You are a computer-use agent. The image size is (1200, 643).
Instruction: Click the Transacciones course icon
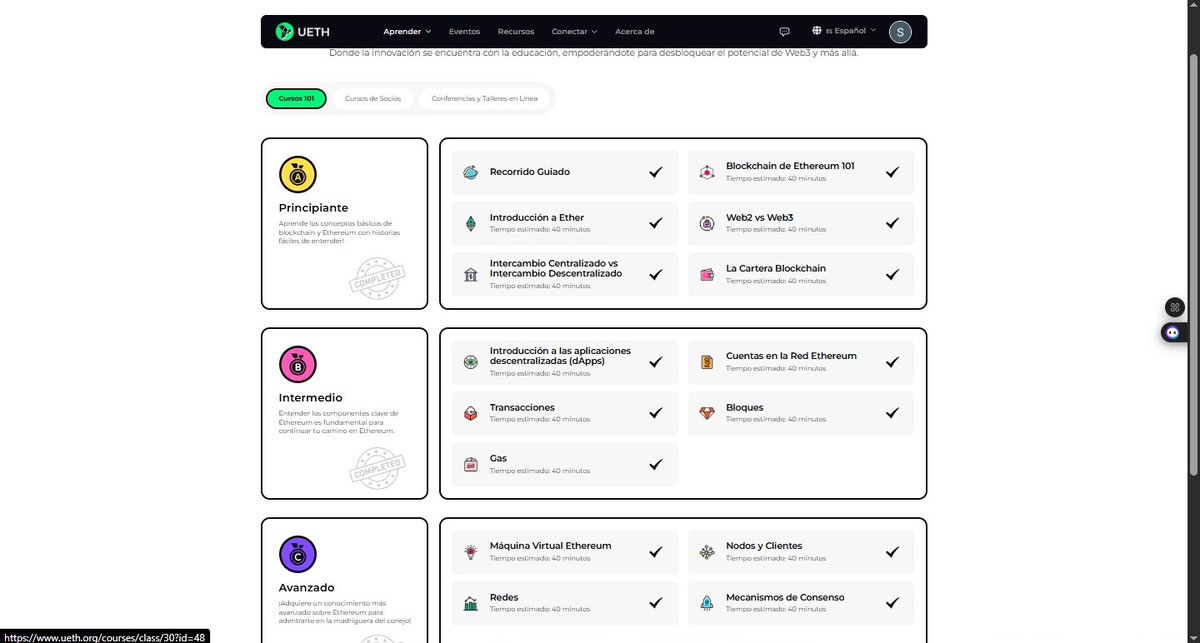click(471, 413)
